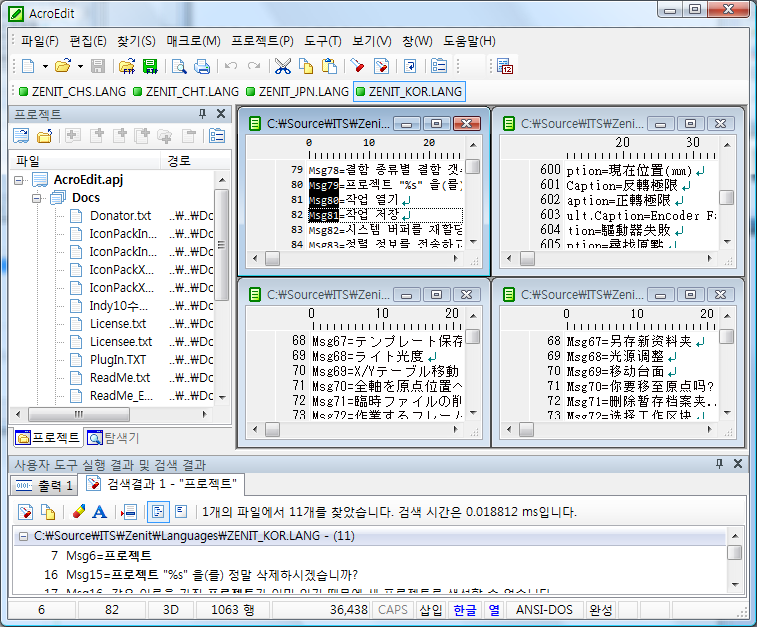This screenshot has height=627, width=757.
Task: Open dropdown arrow next to New document
Action: 45,67
